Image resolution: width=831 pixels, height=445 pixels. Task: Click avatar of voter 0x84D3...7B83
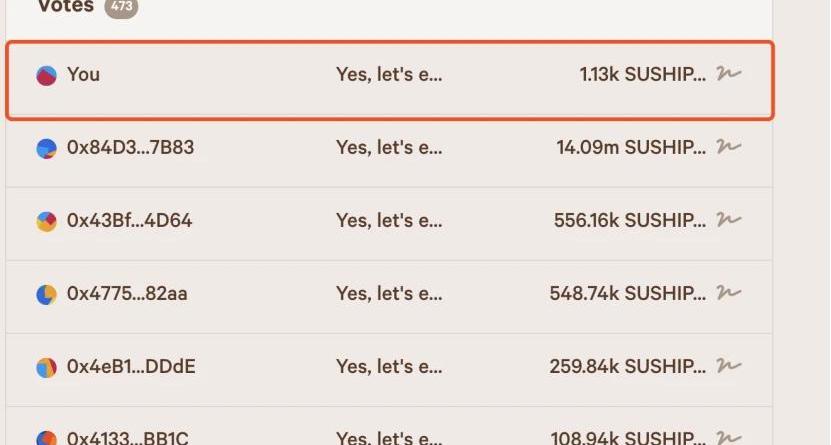tap(46, 148)
